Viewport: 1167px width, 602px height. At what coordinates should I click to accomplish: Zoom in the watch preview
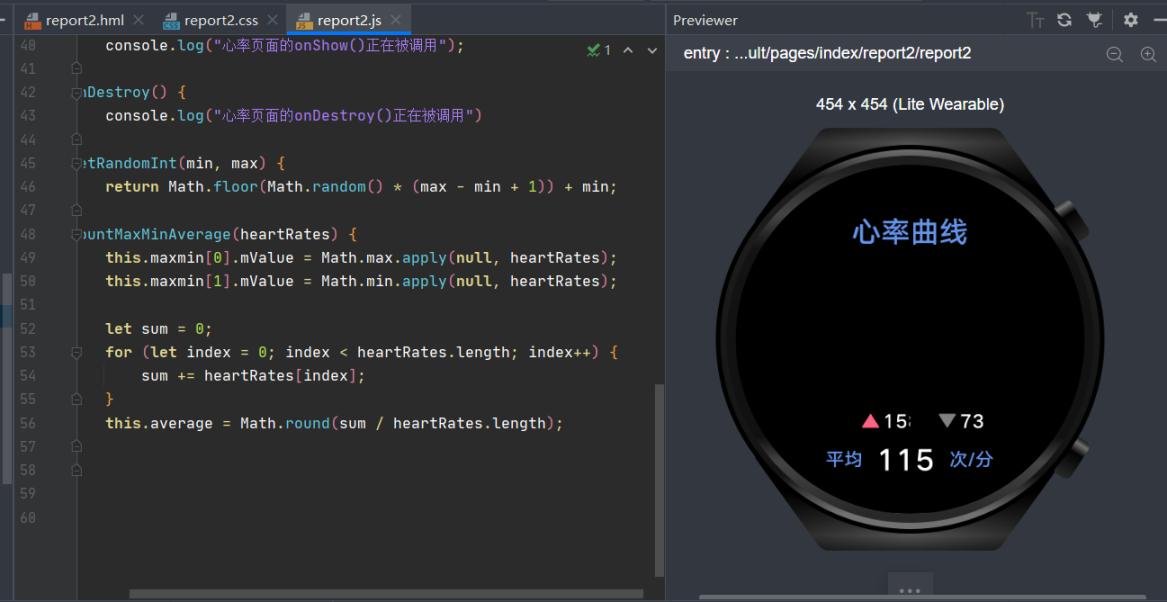pyautogui.click(x=1148, y=55)
